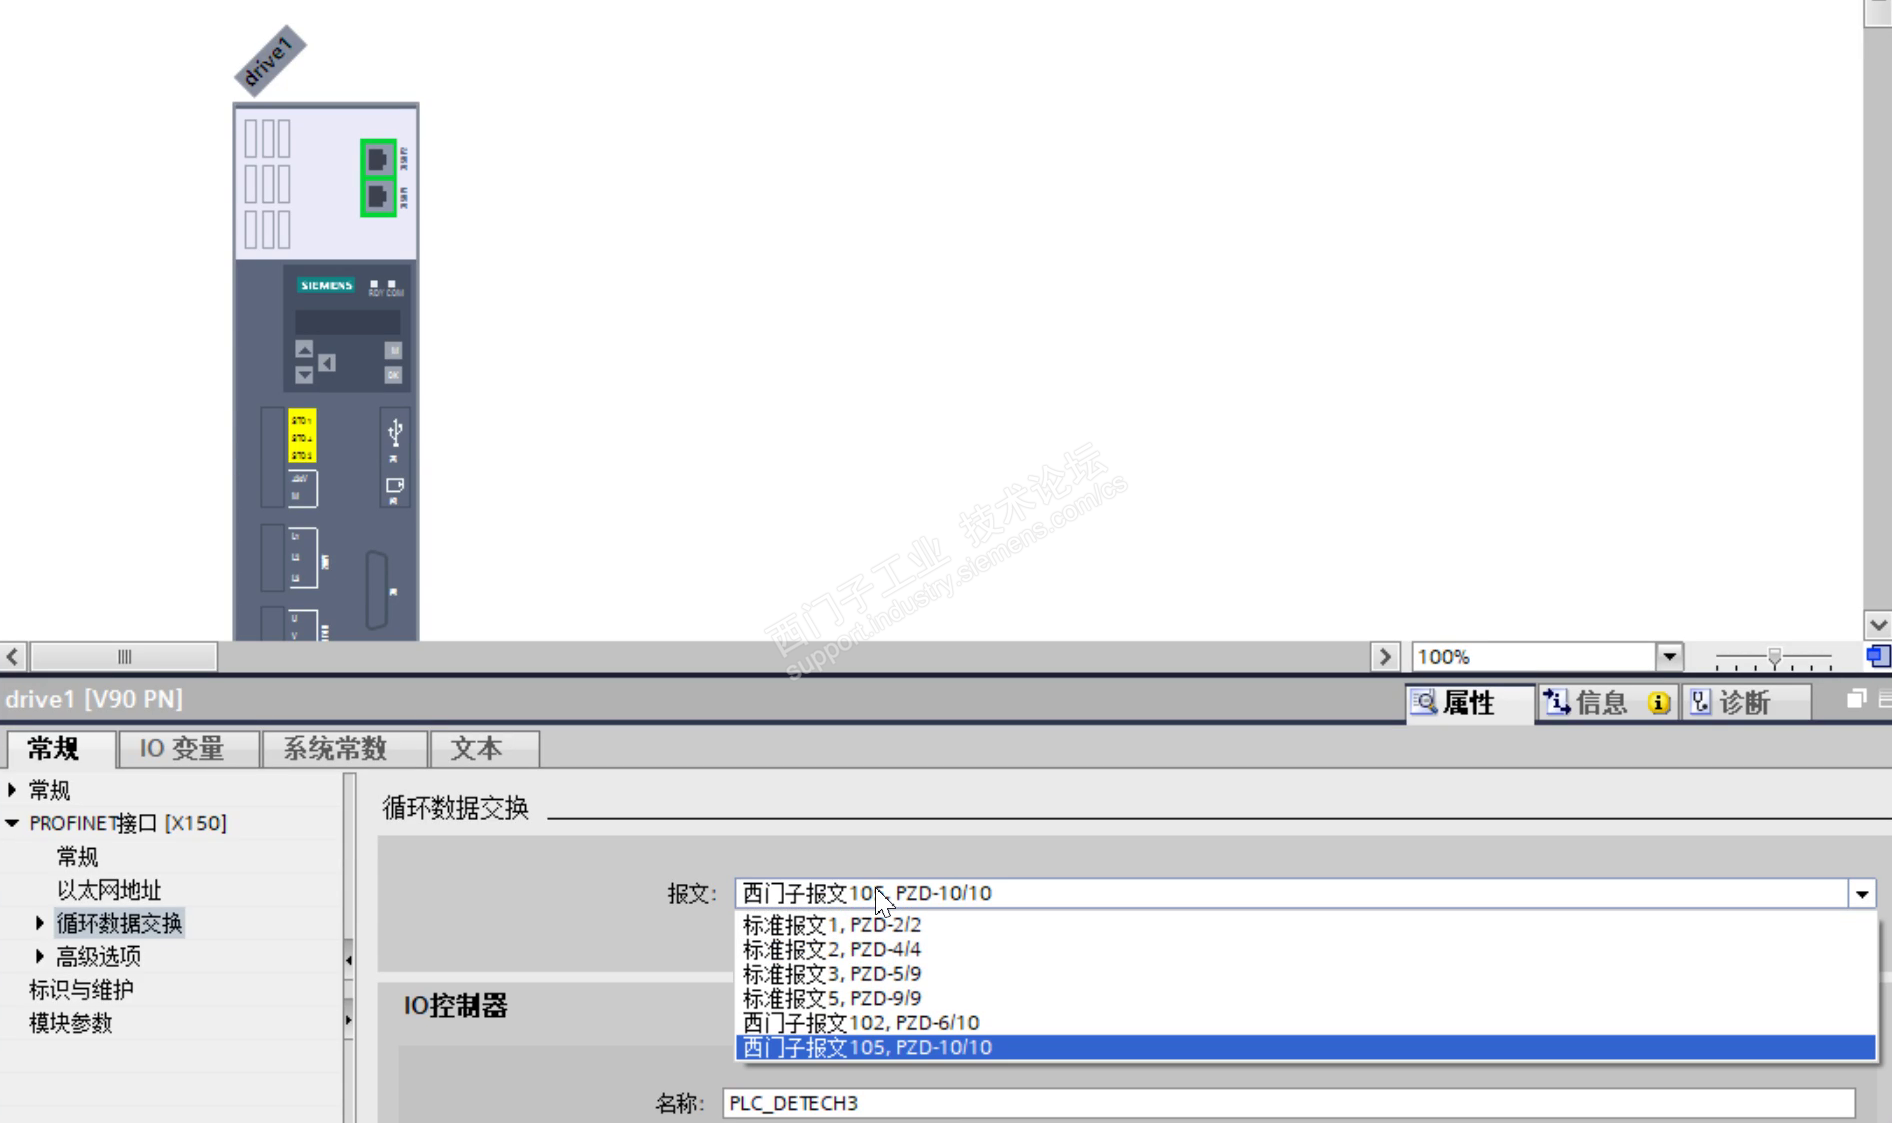Image resolution: width=1892 pixels, height=1123 pixels.
Task: Select 以太网地址 in the navigation tree
Action: tap(109, 890)
